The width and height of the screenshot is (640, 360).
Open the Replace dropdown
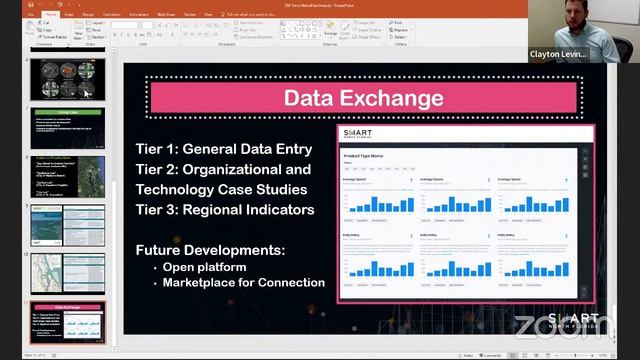click(400, 30)
